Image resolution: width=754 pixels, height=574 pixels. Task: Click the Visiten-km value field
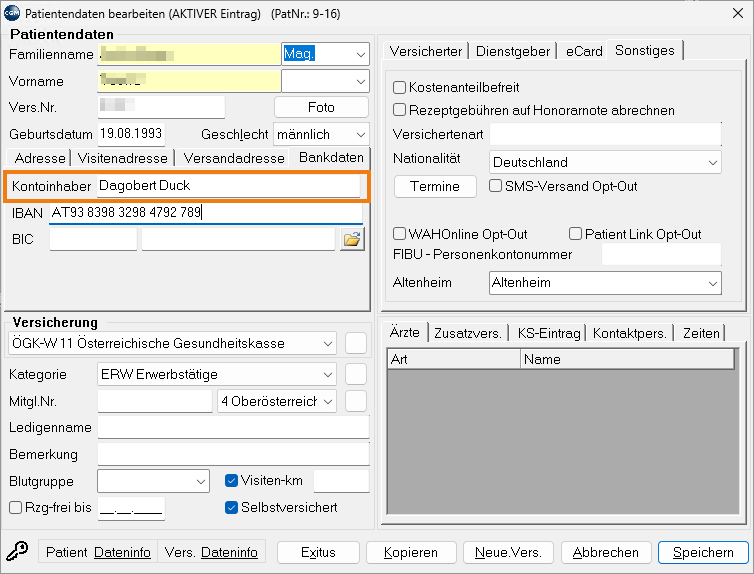(x=341, y=481)
